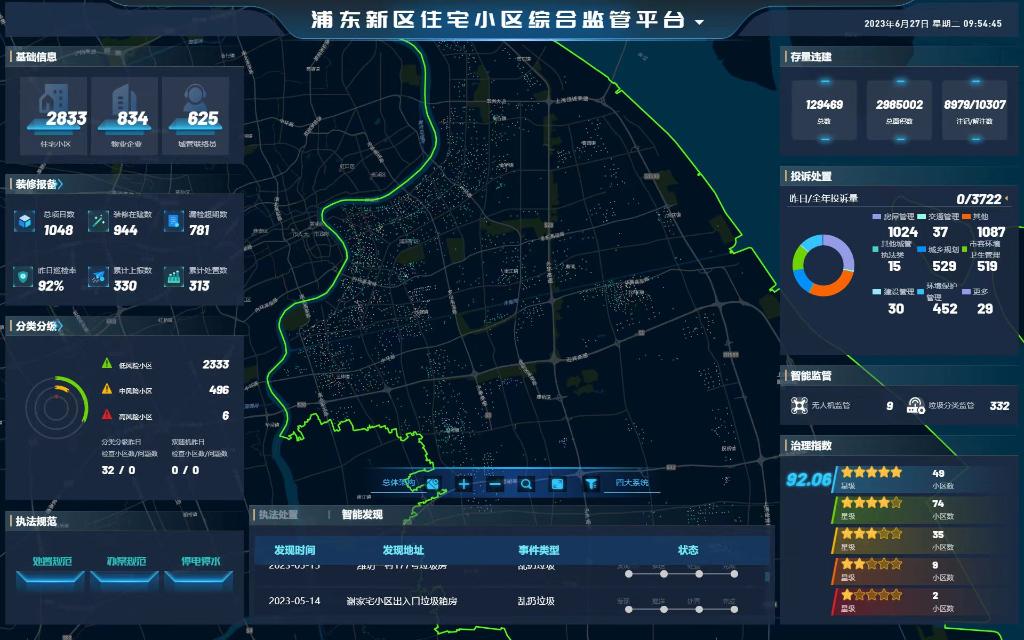The image size is (1024, 640).
Task: Expand the 分类分级 section chevron
Action: (x=62, y=326)
